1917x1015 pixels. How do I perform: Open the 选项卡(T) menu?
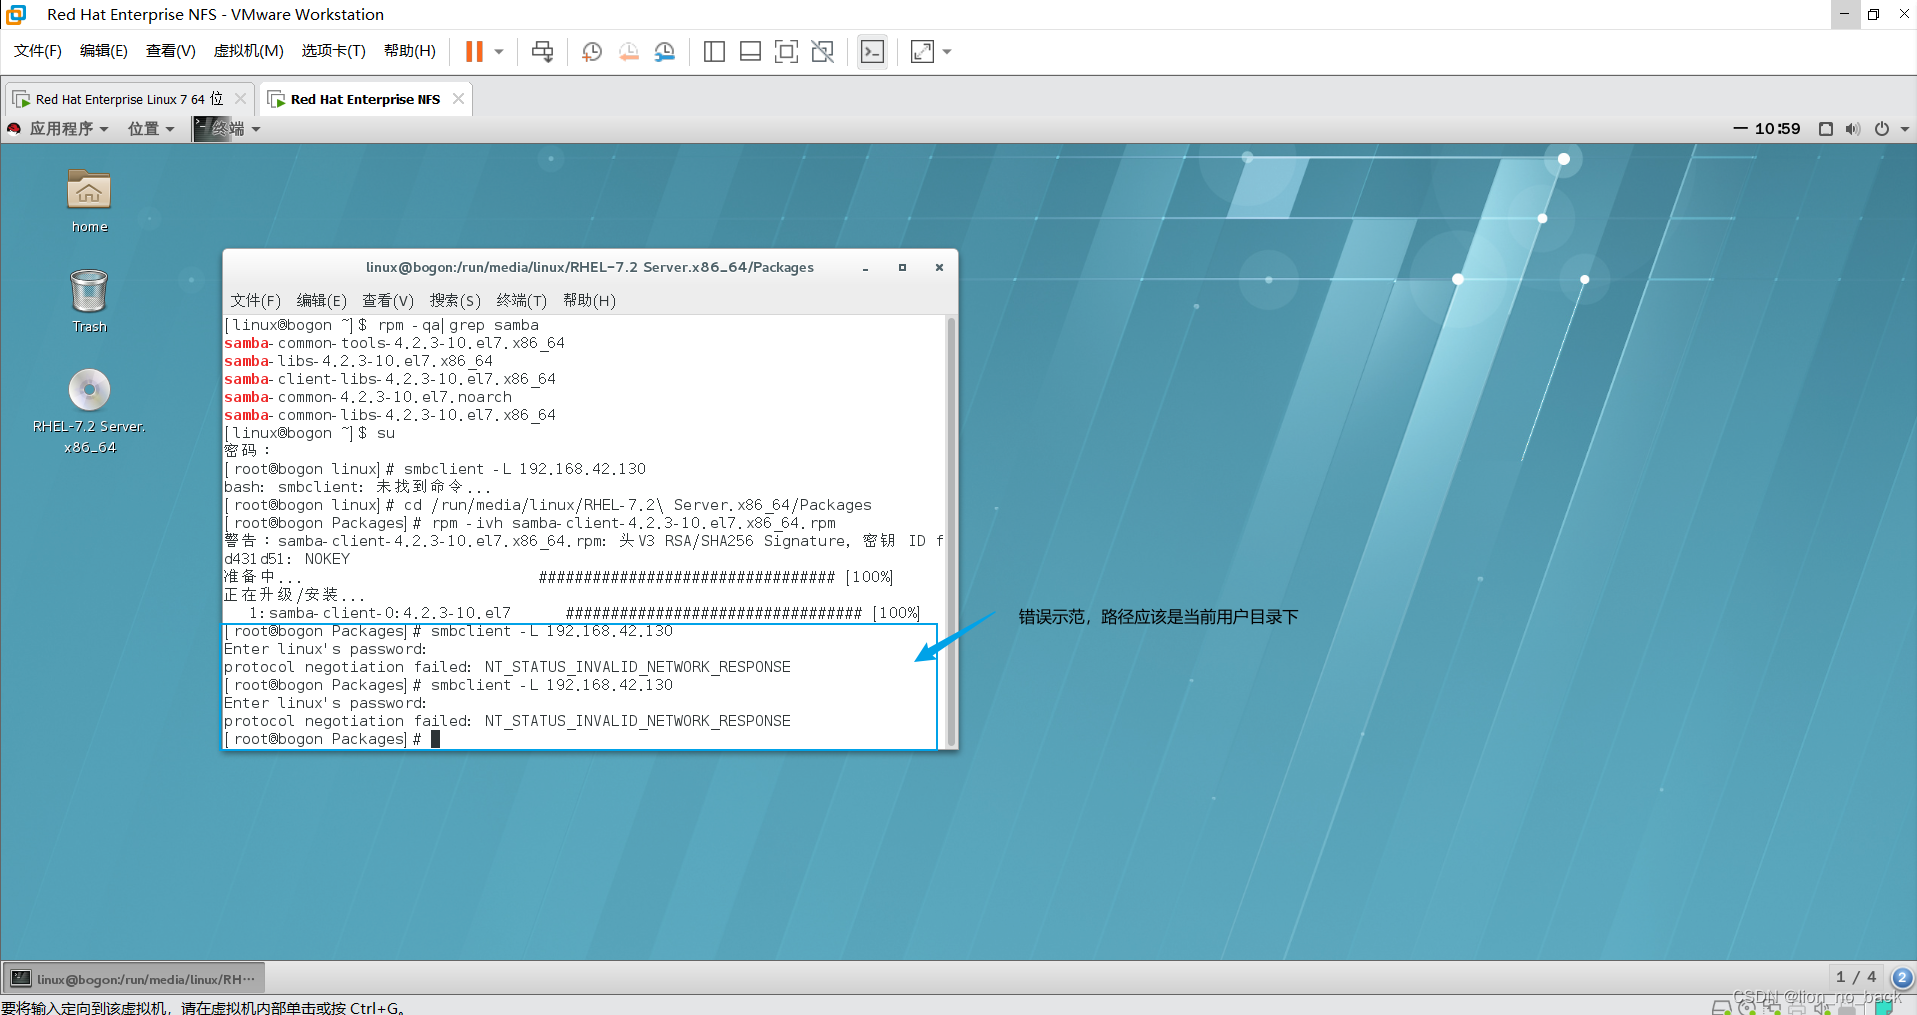coord(334,51)
